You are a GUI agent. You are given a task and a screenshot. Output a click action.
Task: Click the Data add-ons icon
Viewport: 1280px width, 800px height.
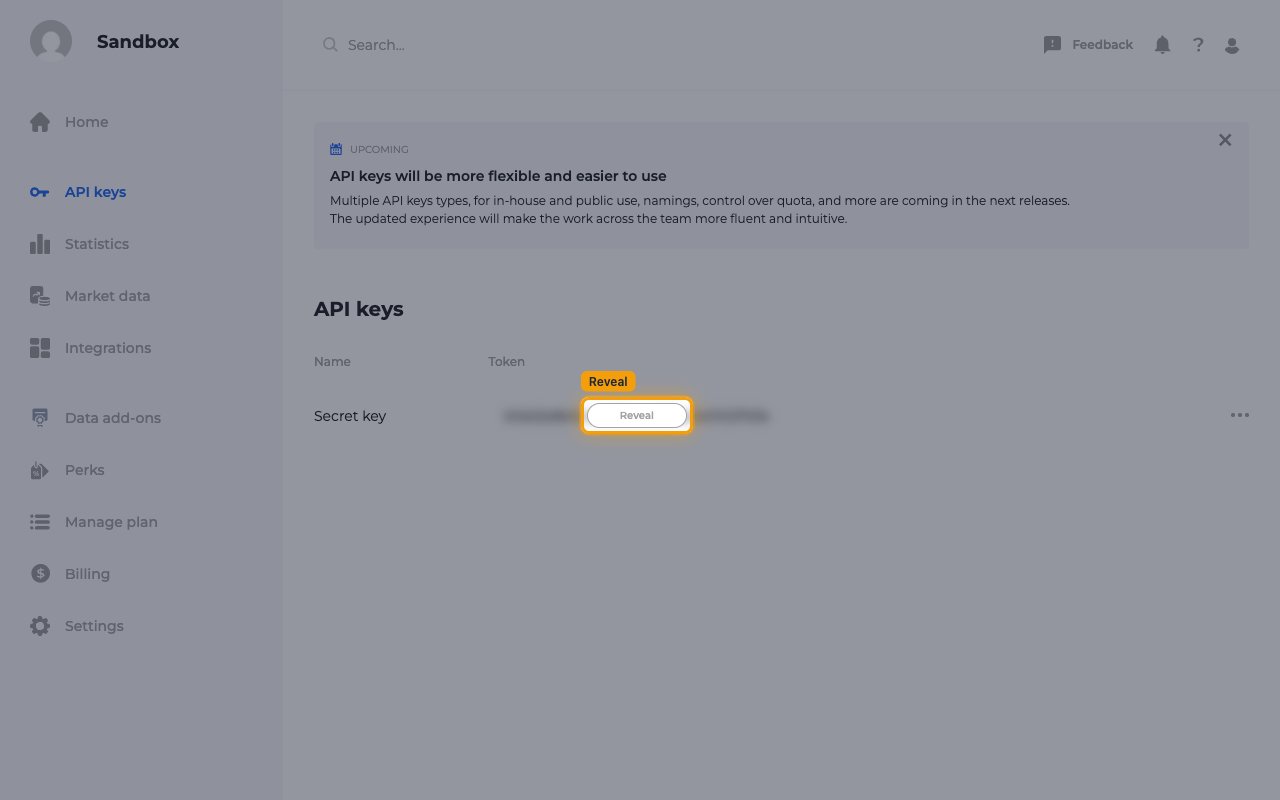click(x=40, y=418)
